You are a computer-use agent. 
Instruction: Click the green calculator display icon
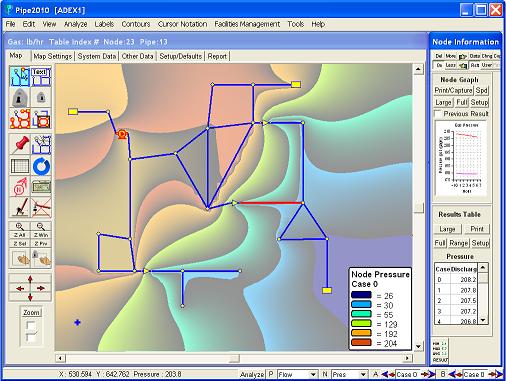tap(41, 186)
